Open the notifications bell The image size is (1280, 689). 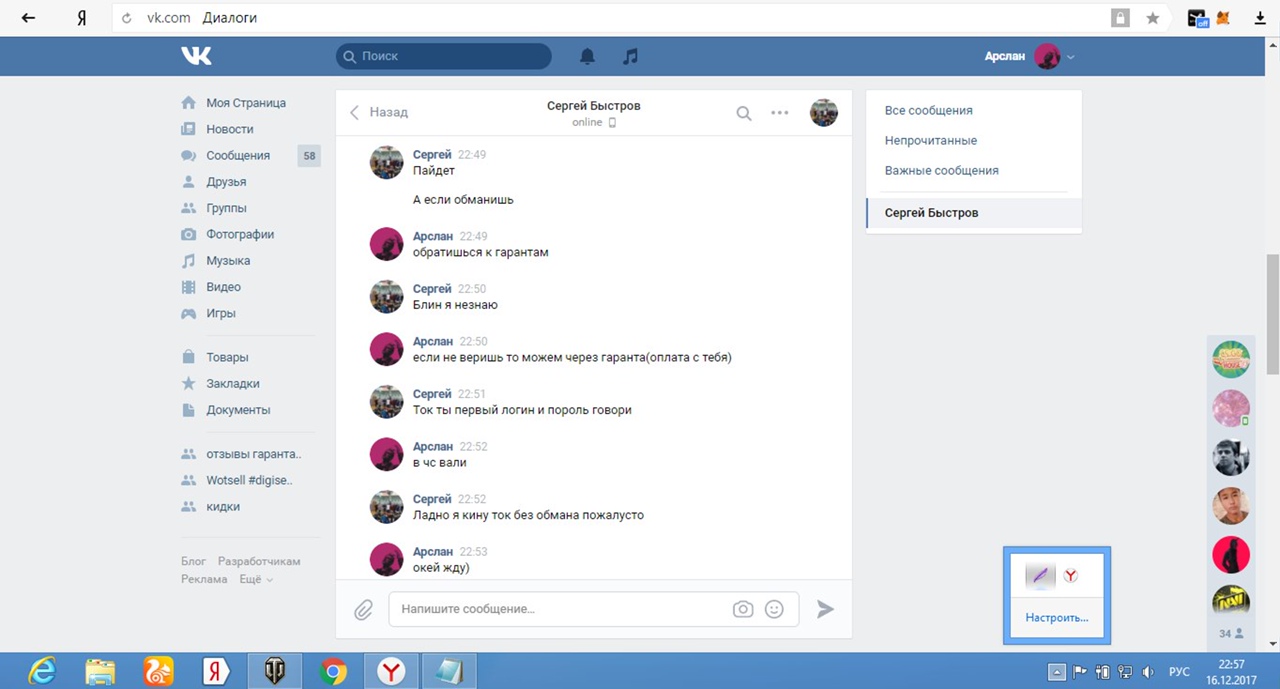tap(587, 57)
